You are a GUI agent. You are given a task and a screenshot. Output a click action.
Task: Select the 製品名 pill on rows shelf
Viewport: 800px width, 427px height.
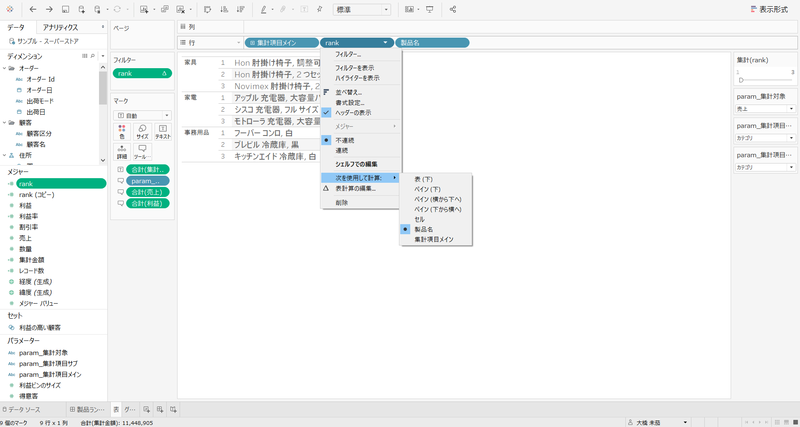click(x=432, y=43)
